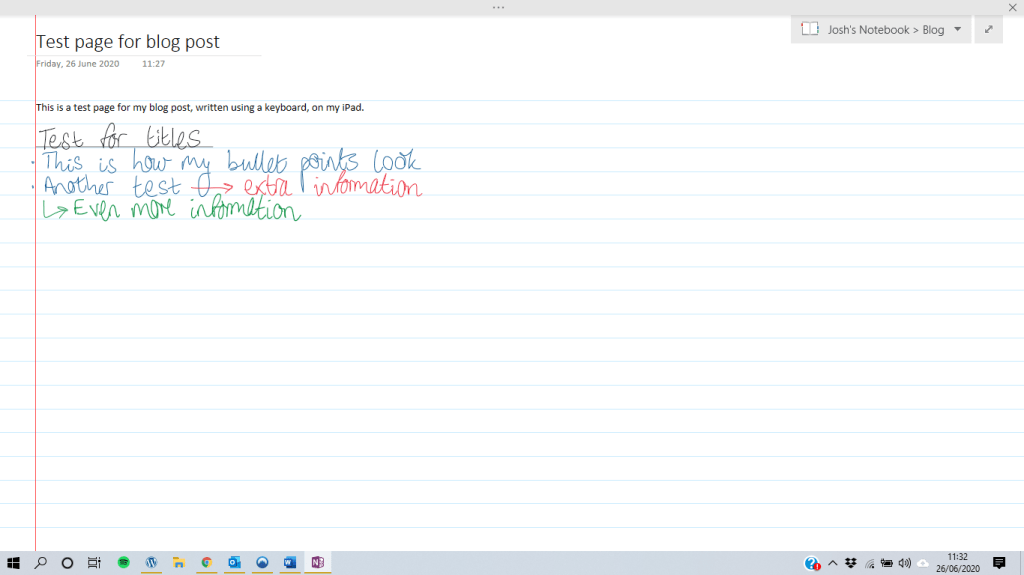
Task: Click the page date 'Friday, 26 June 2020'
Action: coord(77,64)
